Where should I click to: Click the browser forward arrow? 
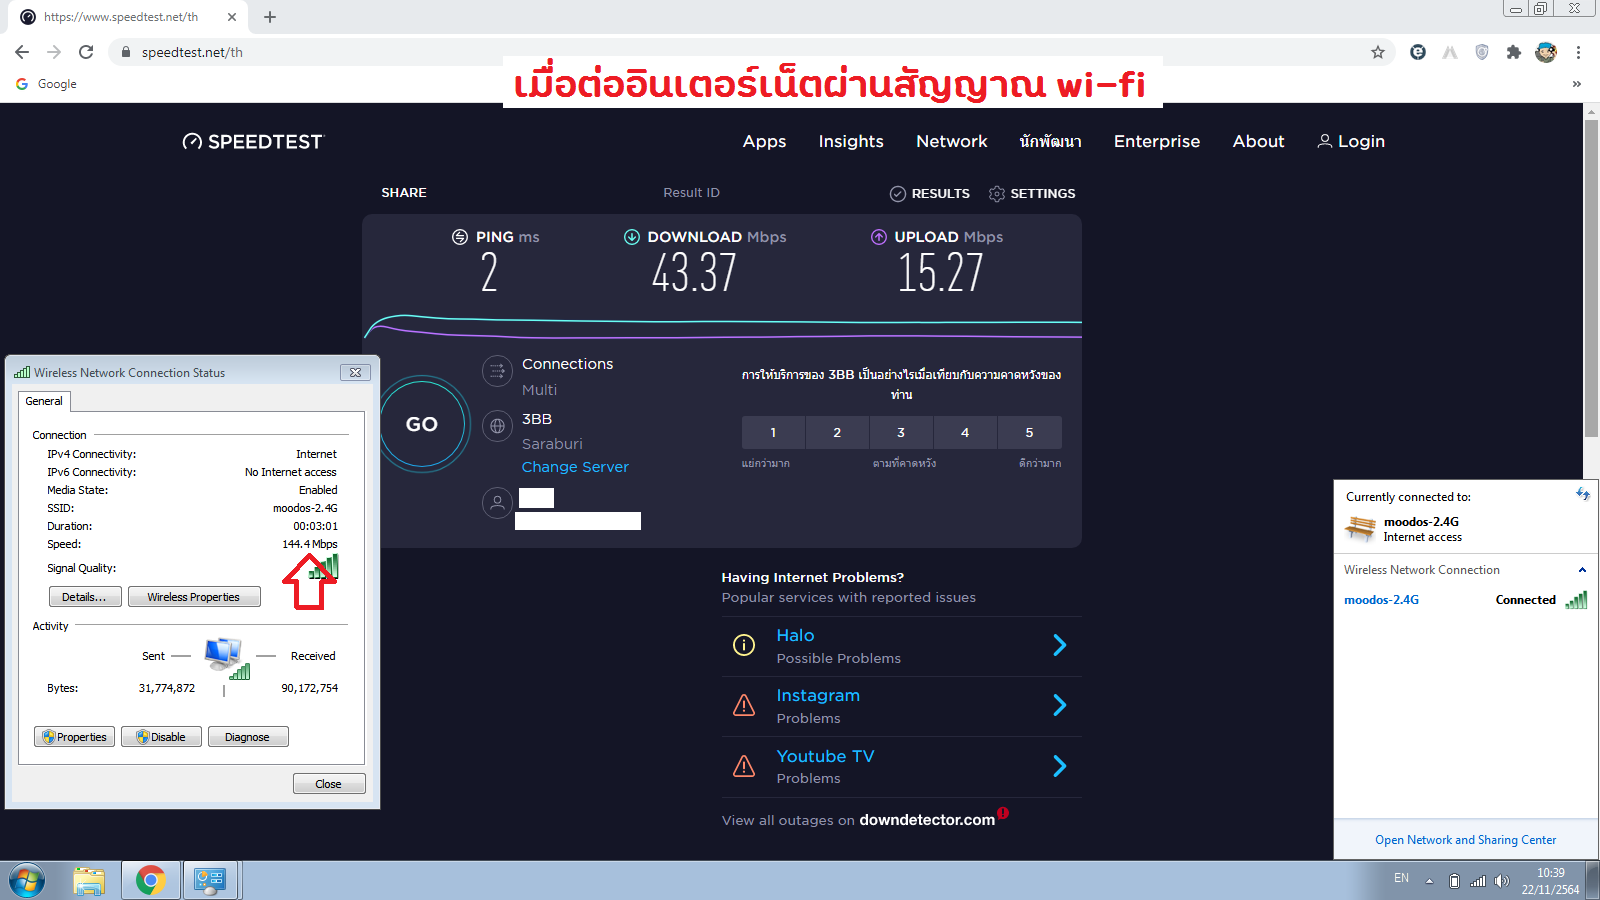click(54, 52)
